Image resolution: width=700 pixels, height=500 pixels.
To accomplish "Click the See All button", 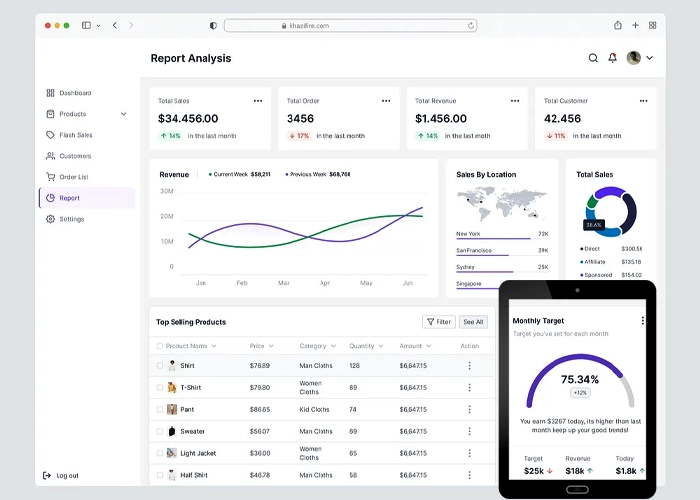I will coord(473,322).
